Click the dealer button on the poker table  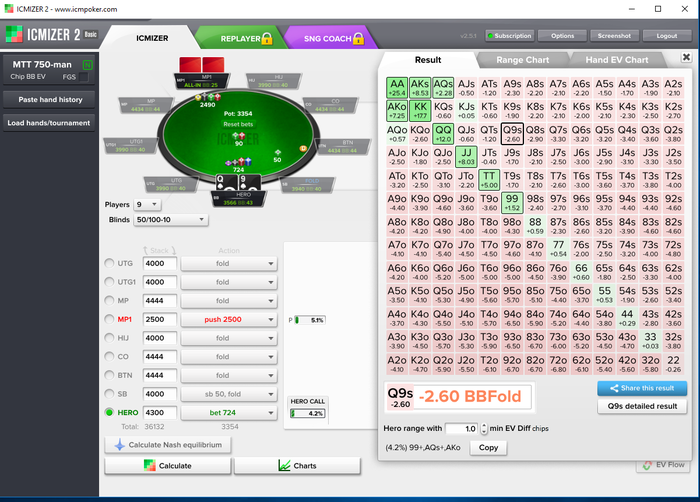tap(303, 148)
